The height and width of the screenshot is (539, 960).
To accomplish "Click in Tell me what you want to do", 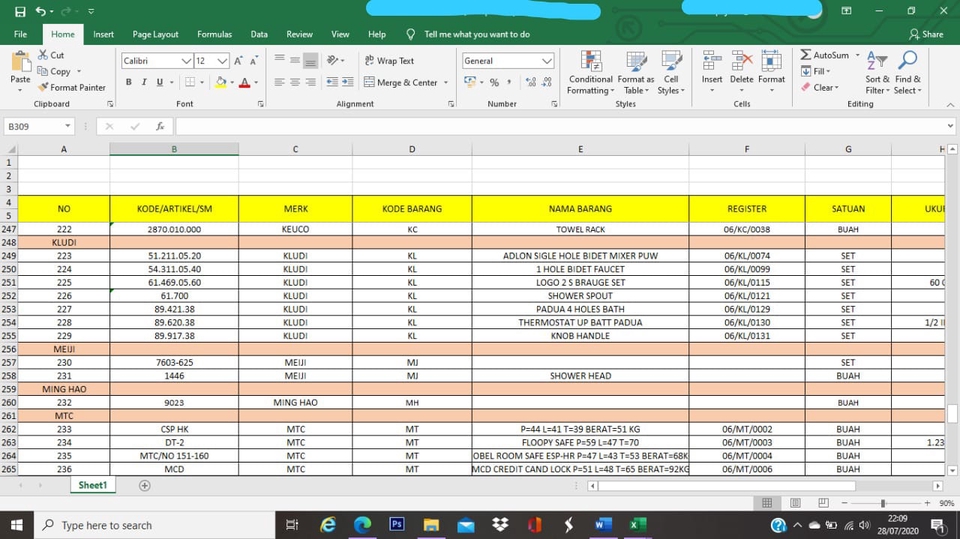I will point(477,34).
